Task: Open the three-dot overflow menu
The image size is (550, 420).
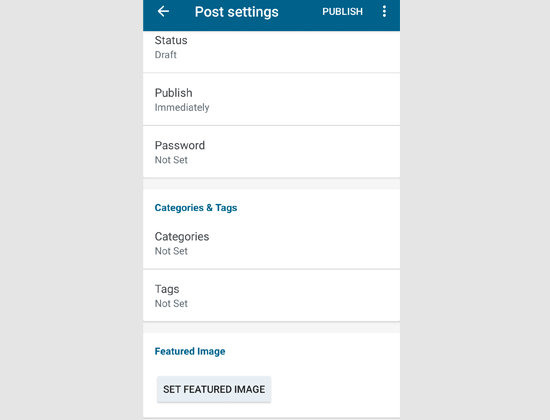Action: 384,12
